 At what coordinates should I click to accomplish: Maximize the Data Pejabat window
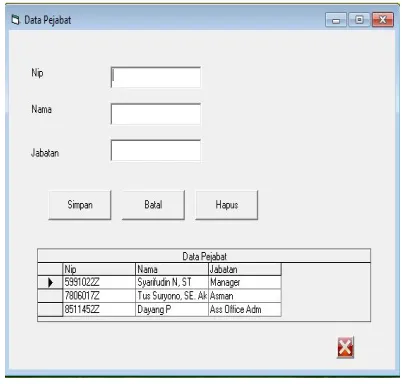[359, 20]
